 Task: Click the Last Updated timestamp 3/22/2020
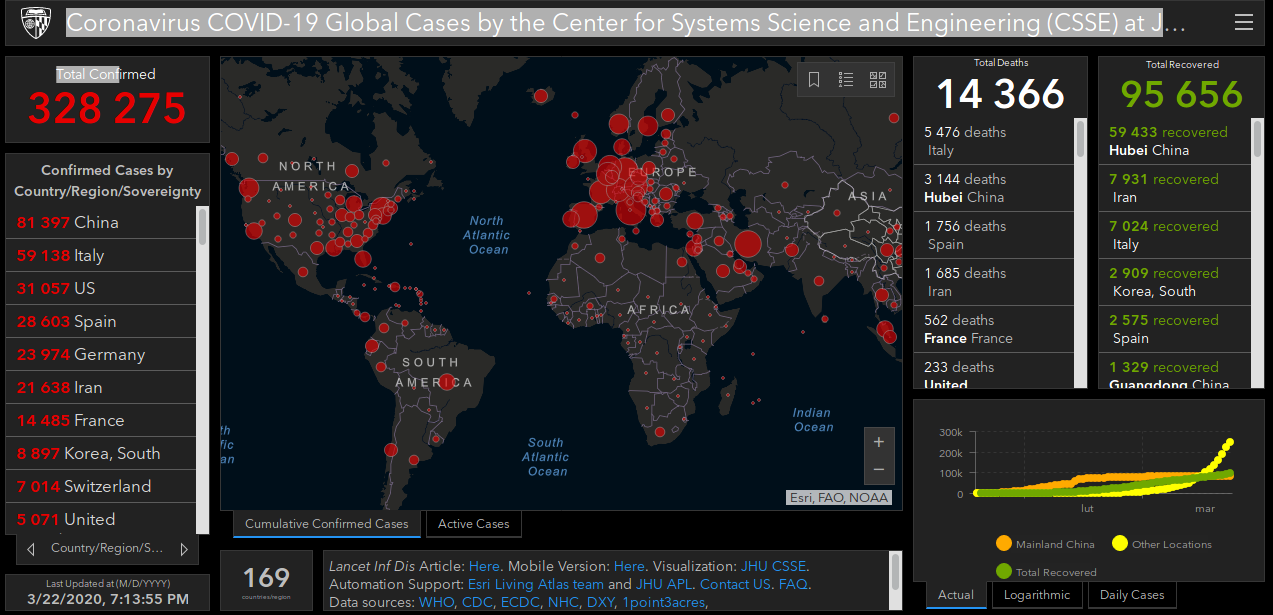coord(107,600)
